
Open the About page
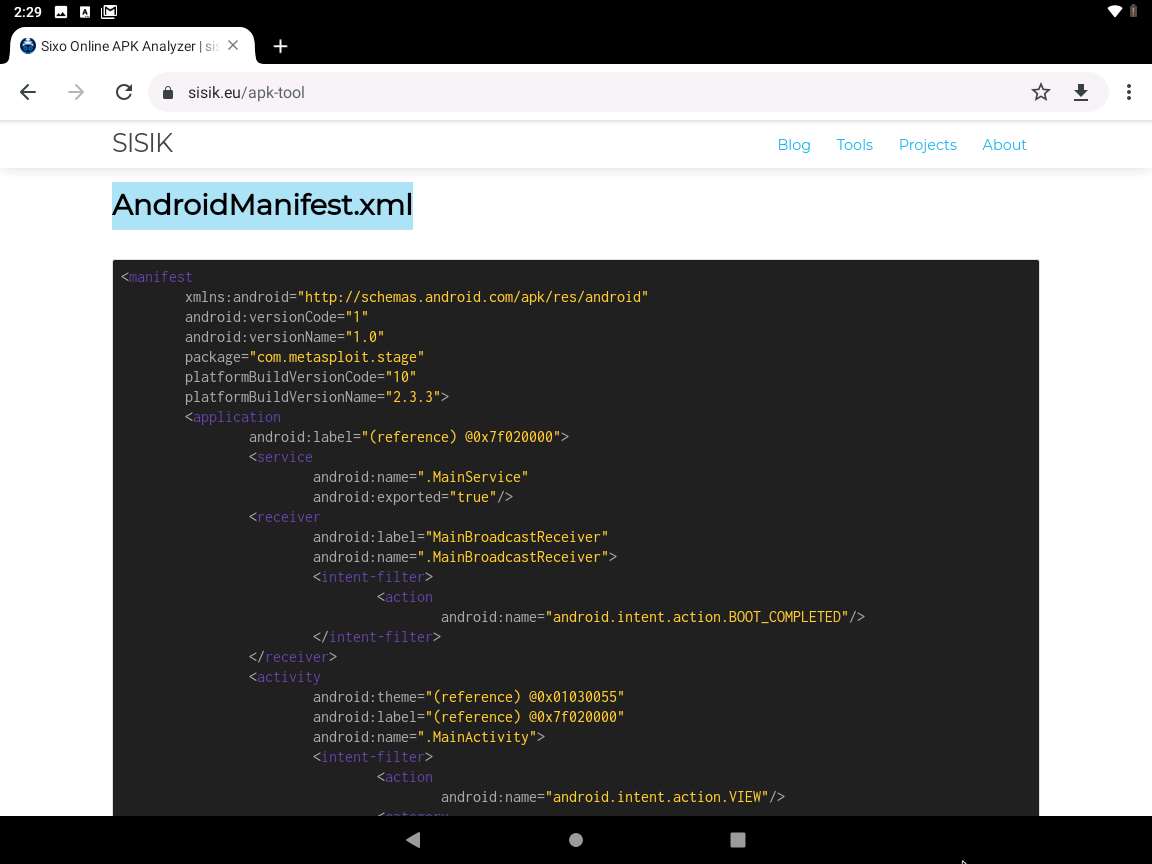tap(1004, 145)
